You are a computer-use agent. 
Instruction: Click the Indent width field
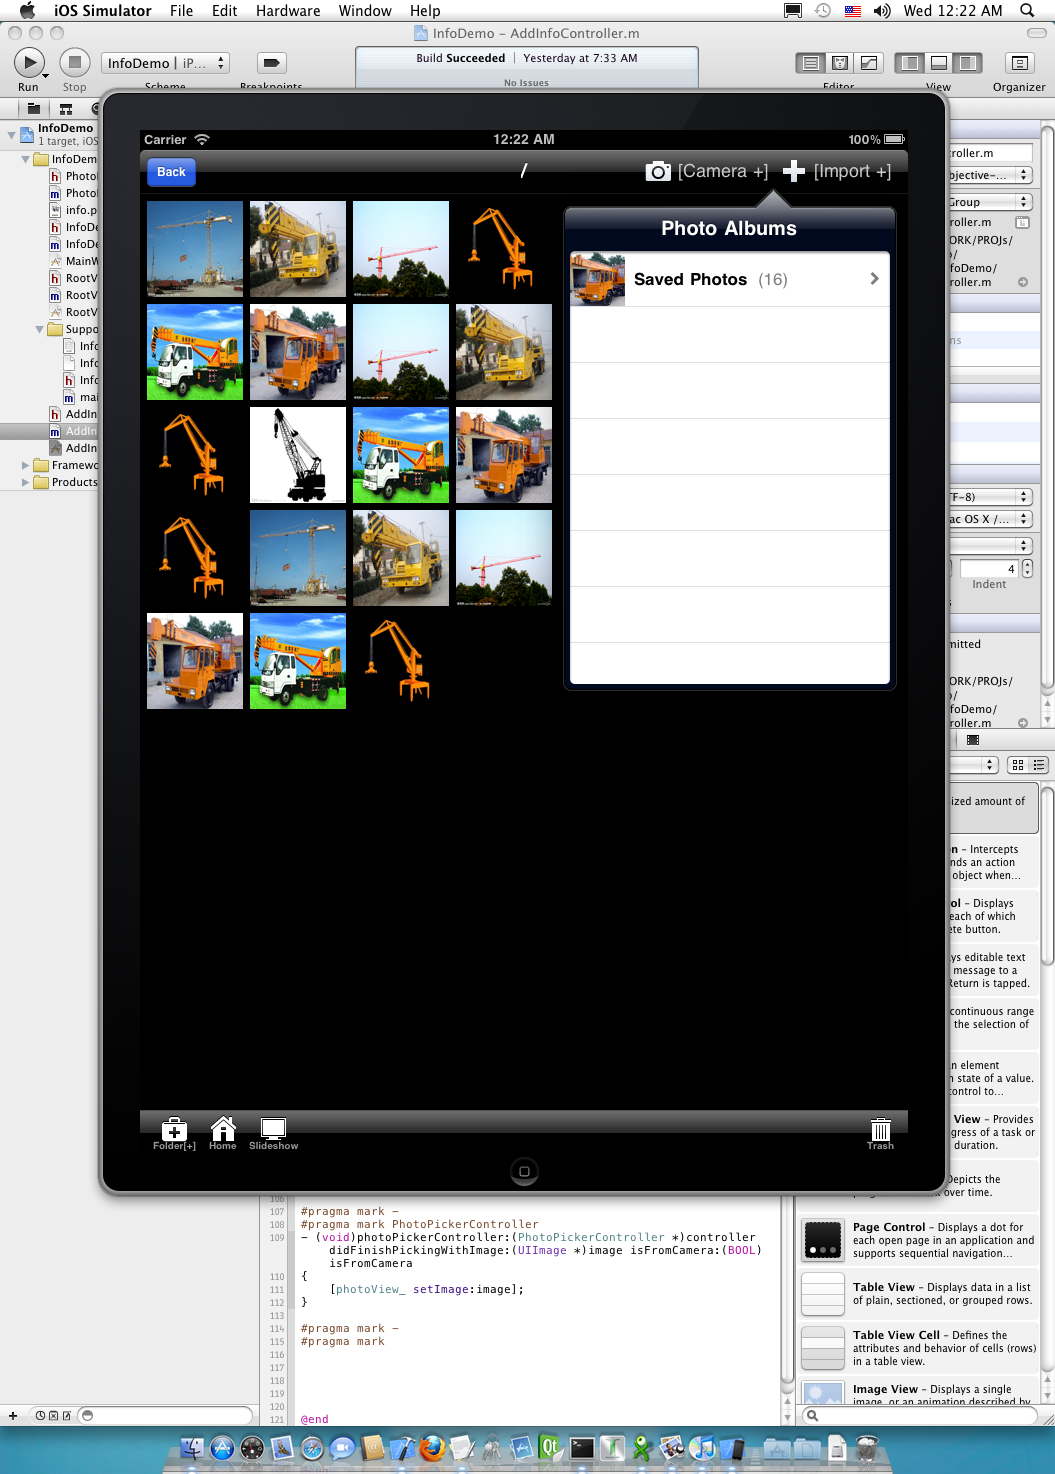pos(989,569)
